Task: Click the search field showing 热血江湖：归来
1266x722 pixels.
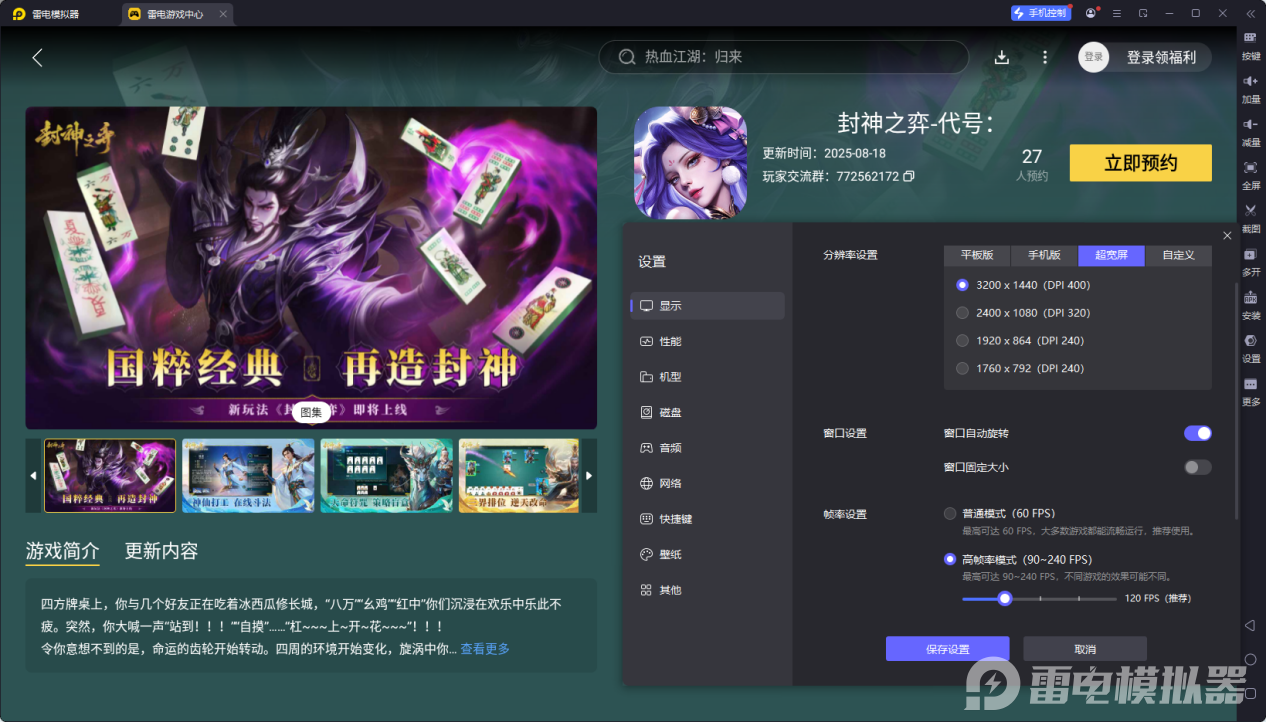Action: (783, 57)
